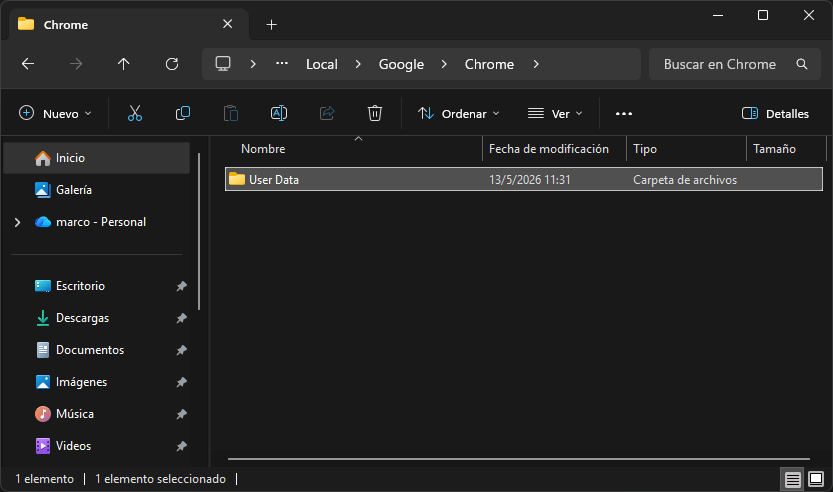
Task: Click the navigation pane vertical scrollbar
Action: (199, 232)
